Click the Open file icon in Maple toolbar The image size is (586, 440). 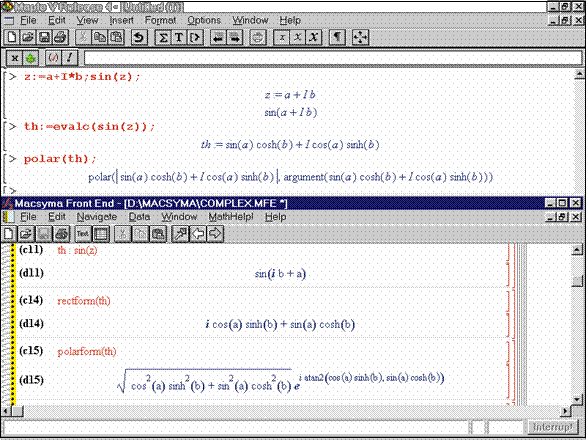pyautogui.click(x=28, y=37)
